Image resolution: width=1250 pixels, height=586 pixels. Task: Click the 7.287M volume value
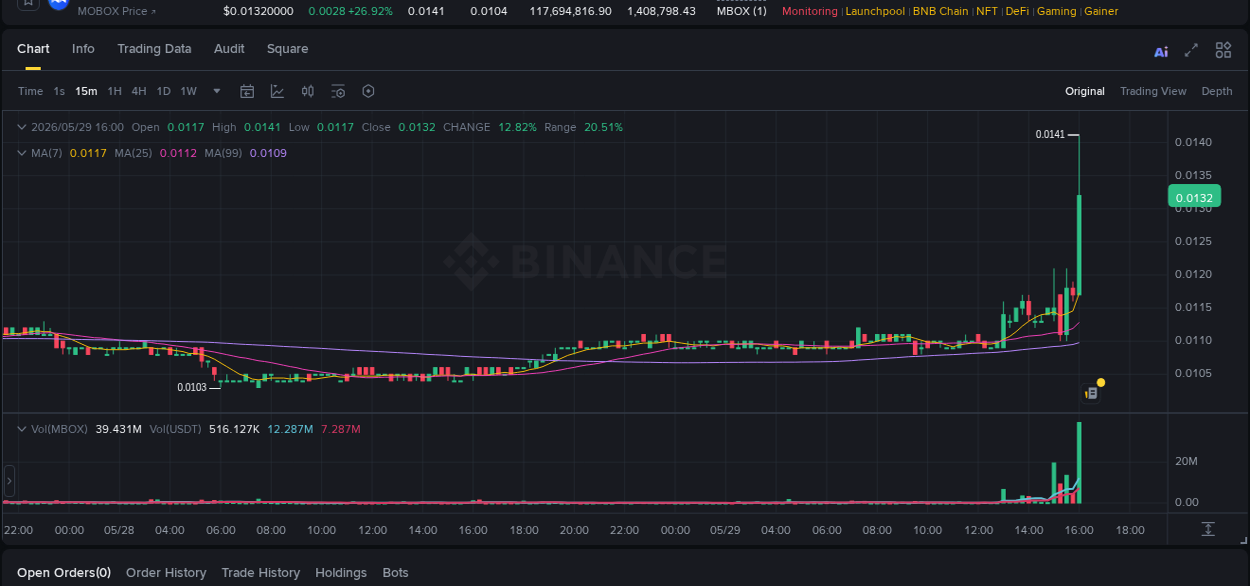point(341,429)
